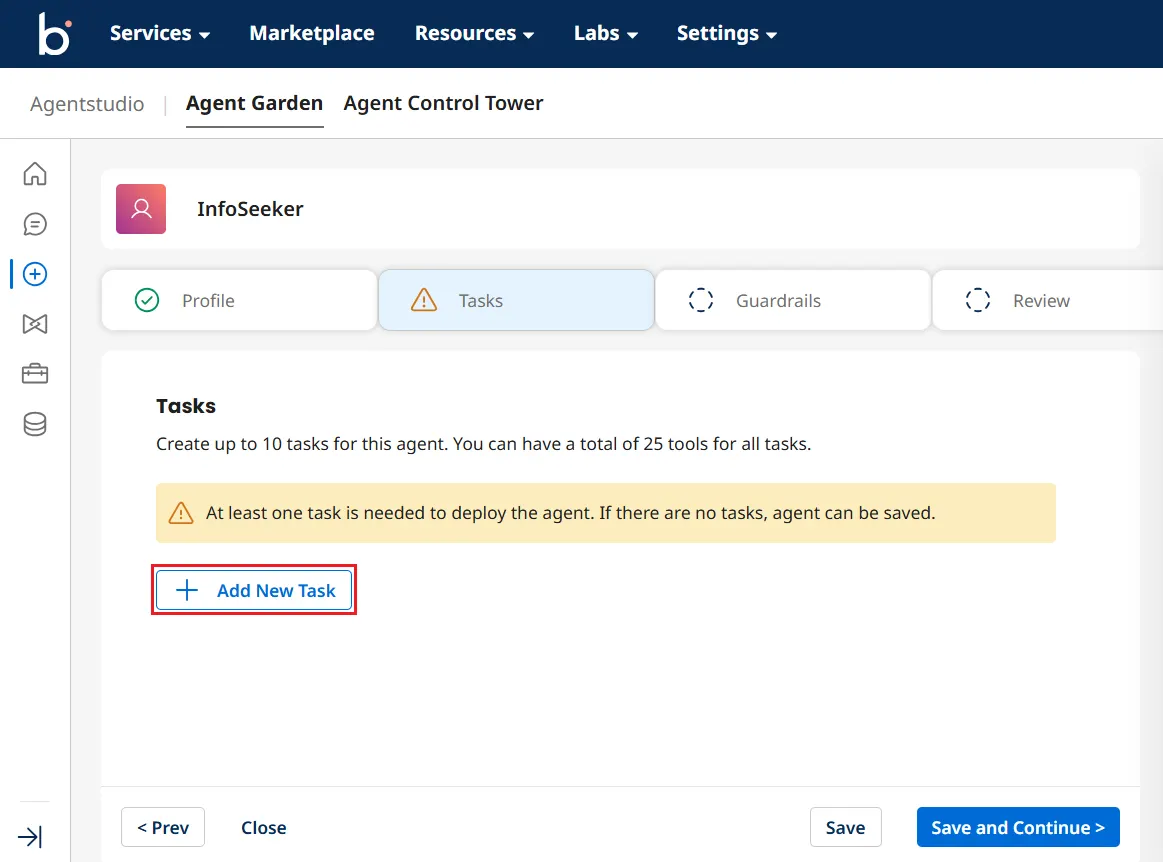This screenshot has height=862, width=1163.
Task: Click the database cylinder icon in the sidebar
Action: 35,425
